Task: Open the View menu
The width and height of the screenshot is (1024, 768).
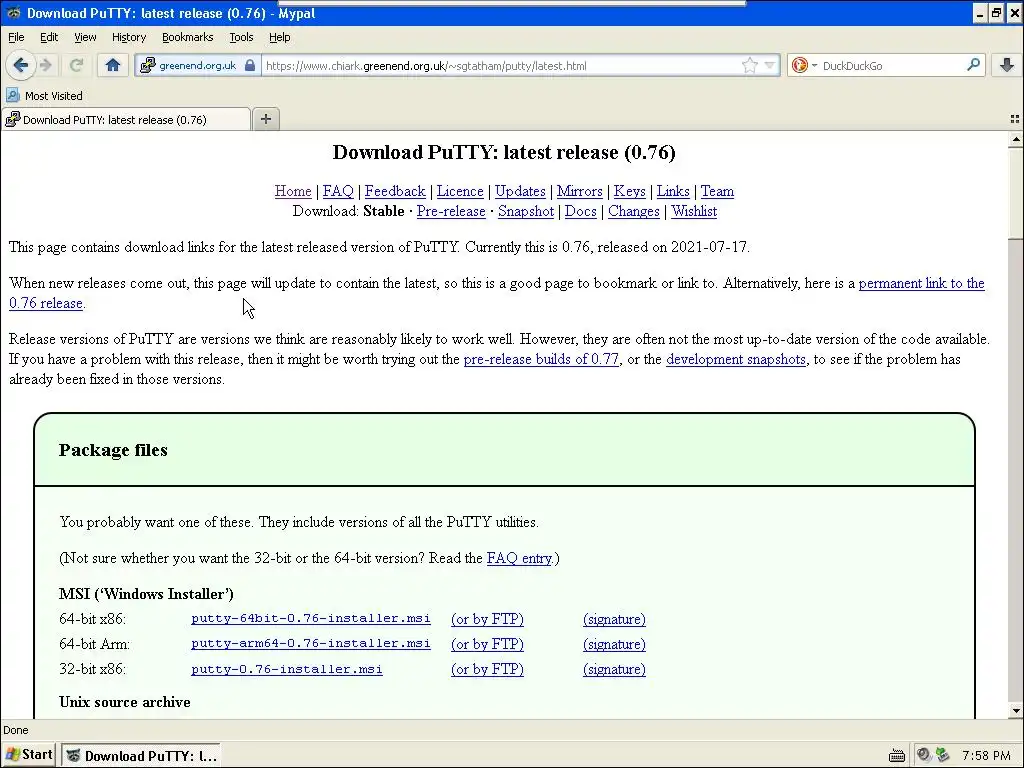Action: [85, 37]
